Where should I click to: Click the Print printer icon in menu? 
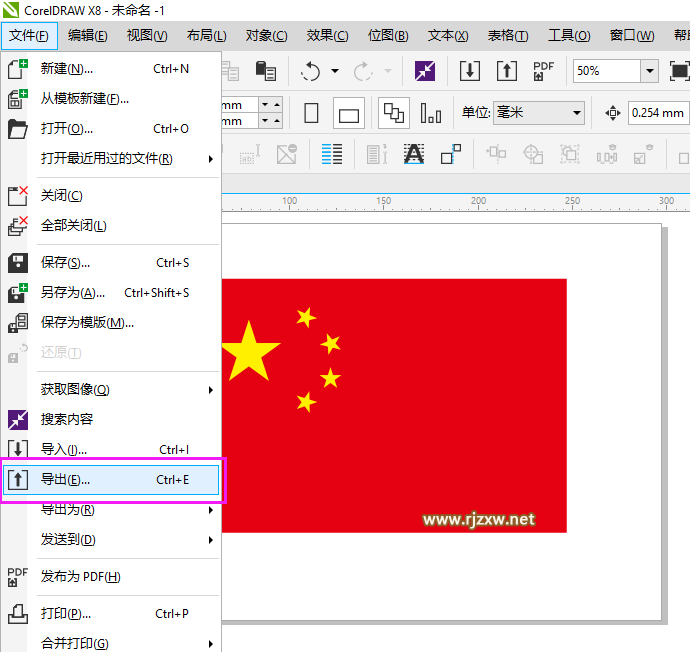[x=18, y=613]
